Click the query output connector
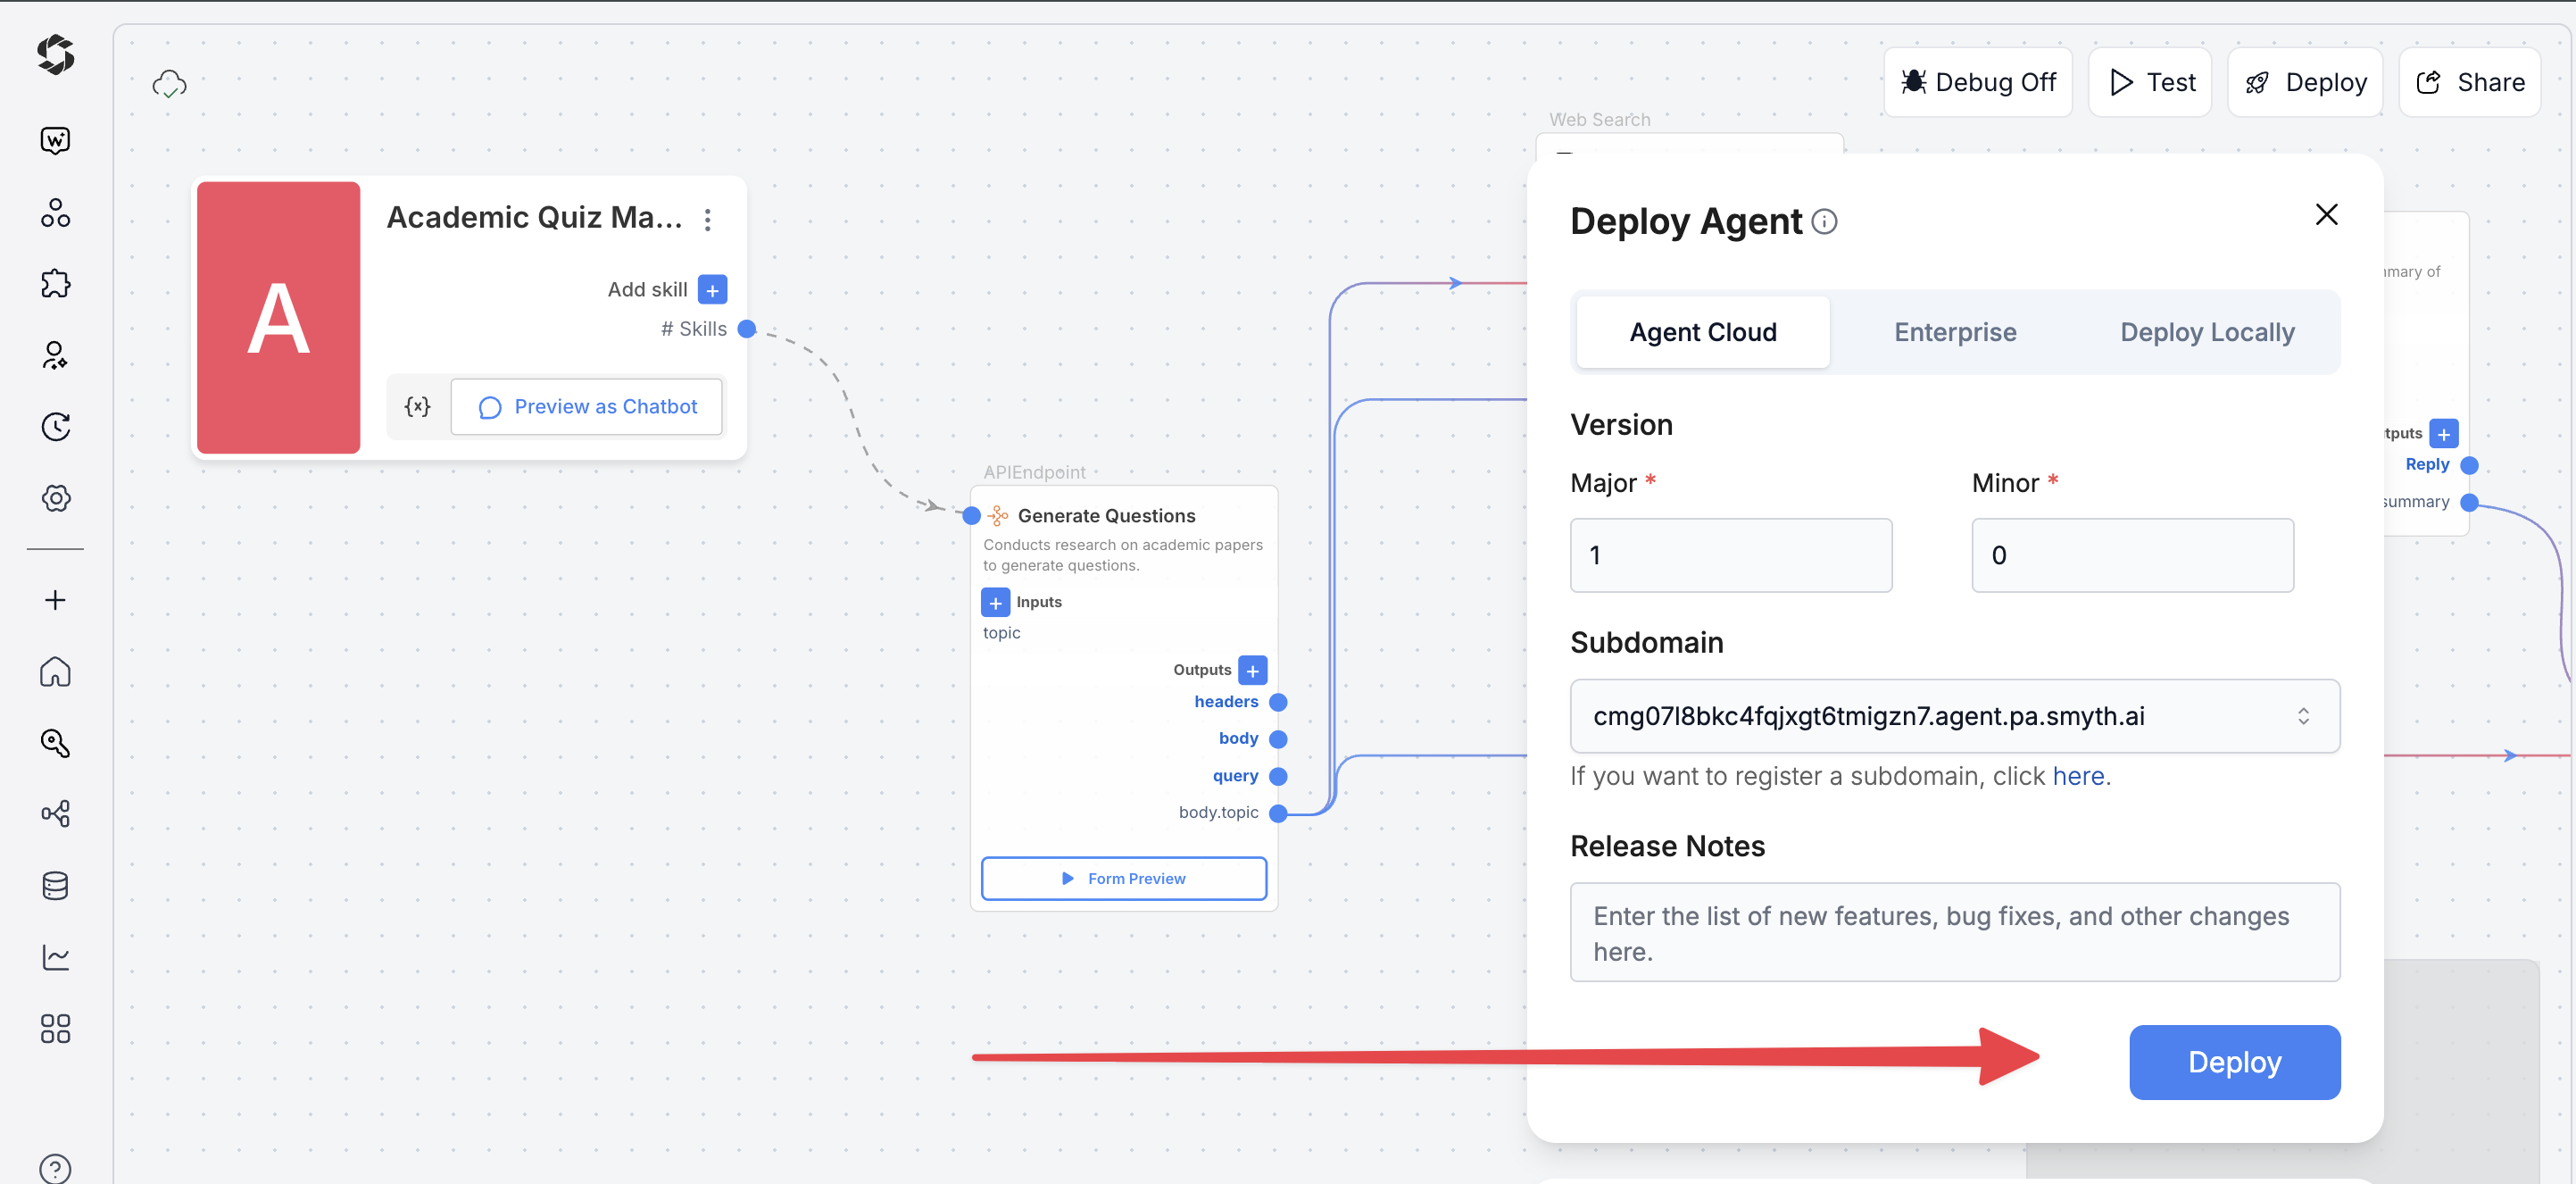 [x=1278, y=777]
